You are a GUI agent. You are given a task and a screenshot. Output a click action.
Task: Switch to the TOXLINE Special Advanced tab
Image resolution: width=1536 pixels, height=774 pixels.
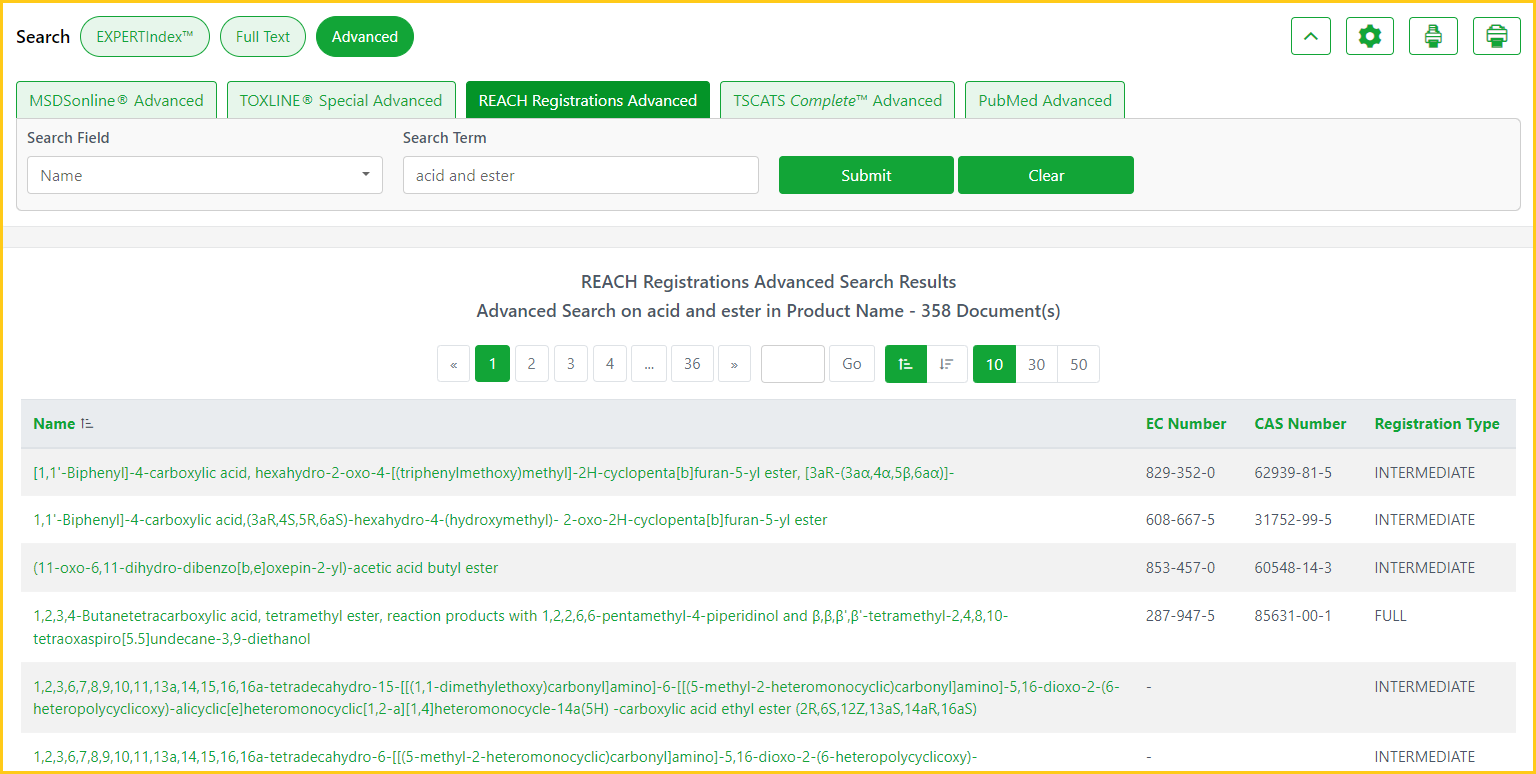(x=341, y=100)
